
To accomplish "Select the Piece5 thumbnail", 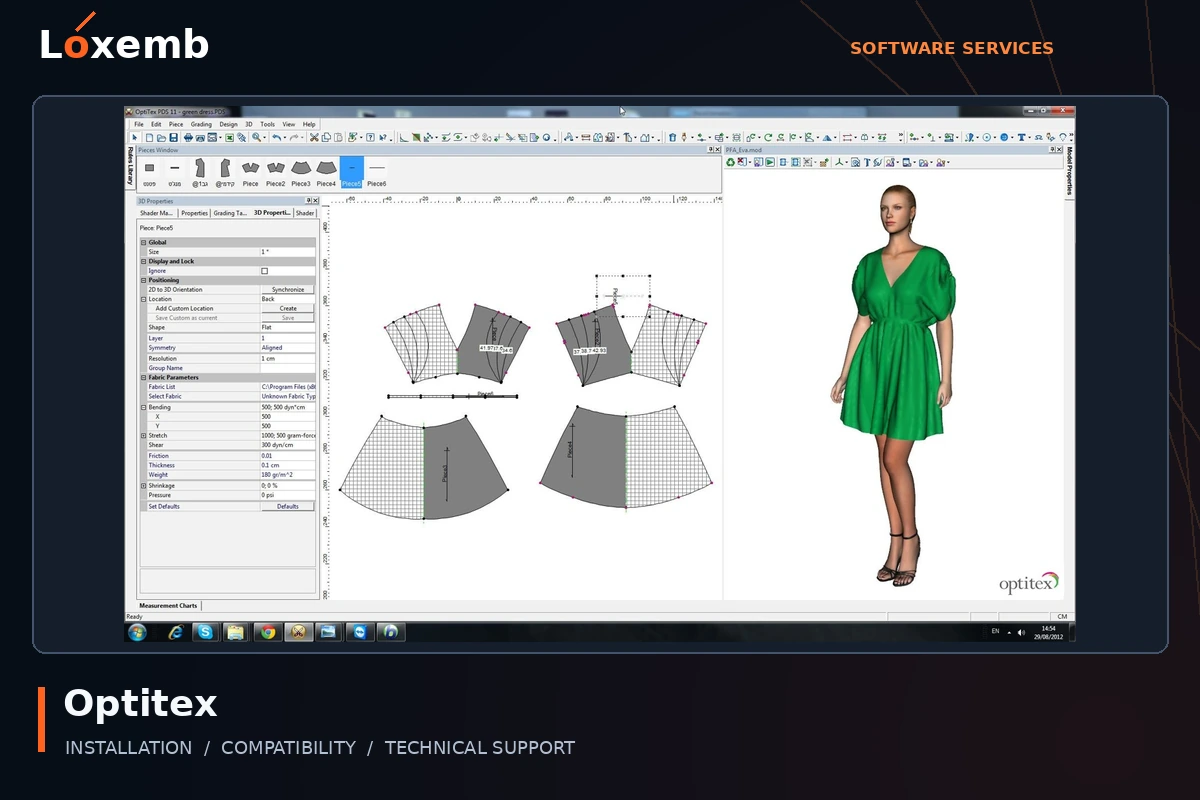I will 352,172.
